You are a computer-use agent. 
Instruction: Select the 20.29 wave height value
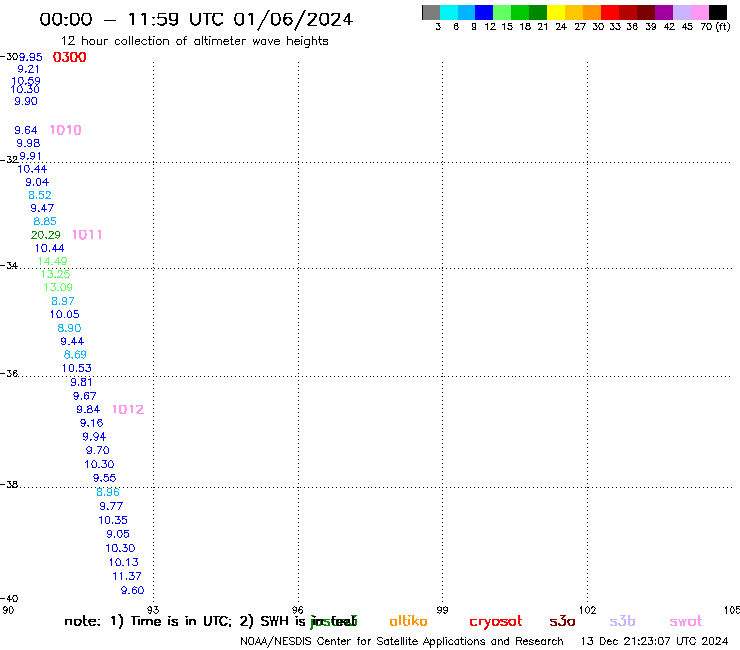[x=46, y=235]
